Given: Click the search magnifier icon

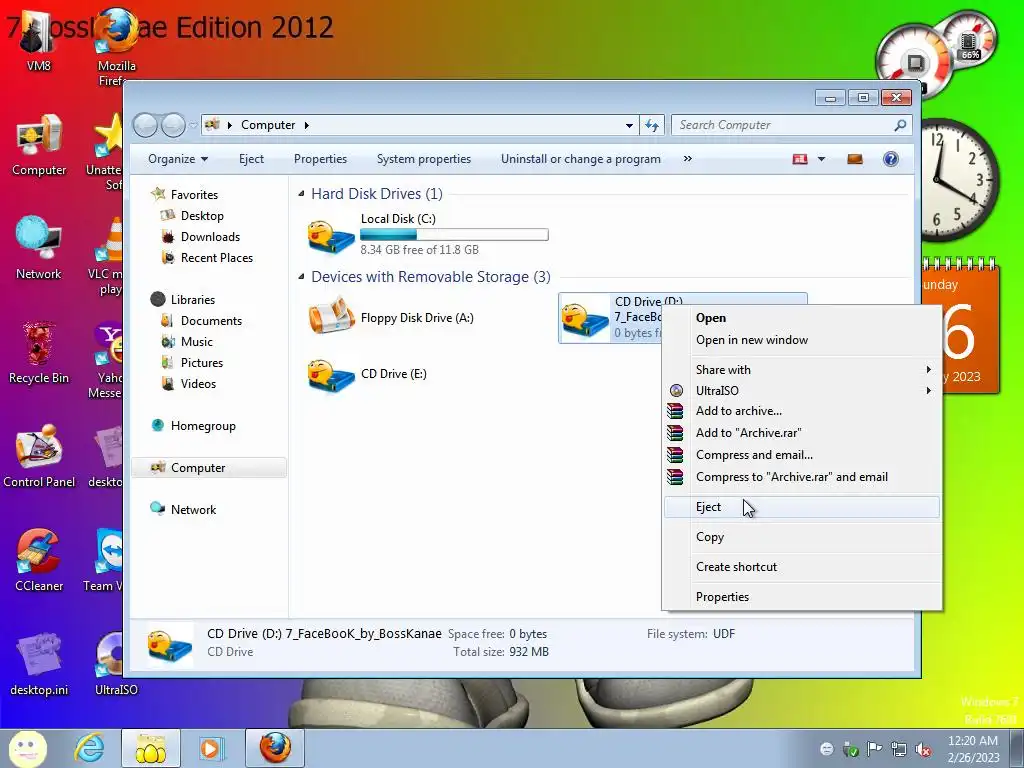Looking at the screenshot, I should coord(900,125).
